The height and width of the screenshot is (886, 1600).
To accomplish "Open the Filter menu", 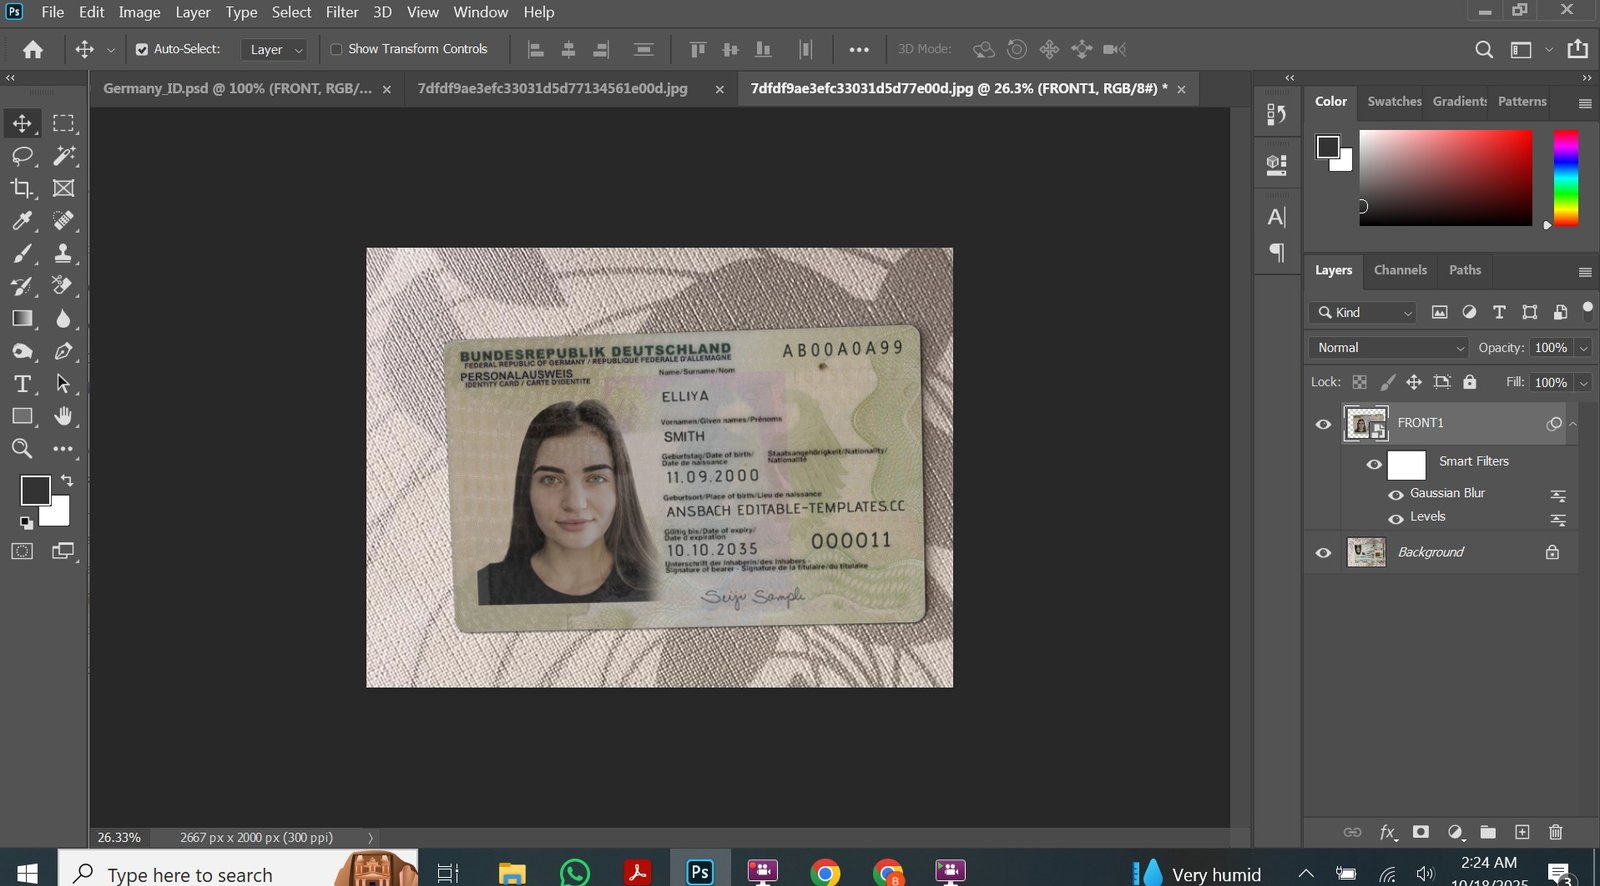I will click(x=341, y=12).
